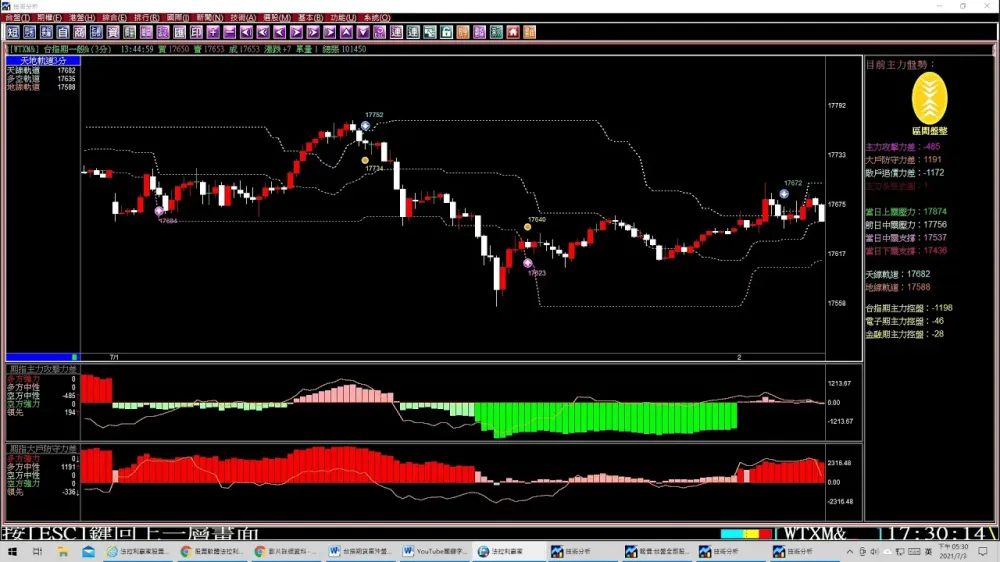Open the 技術(A) menu

(x=243, y=18)
